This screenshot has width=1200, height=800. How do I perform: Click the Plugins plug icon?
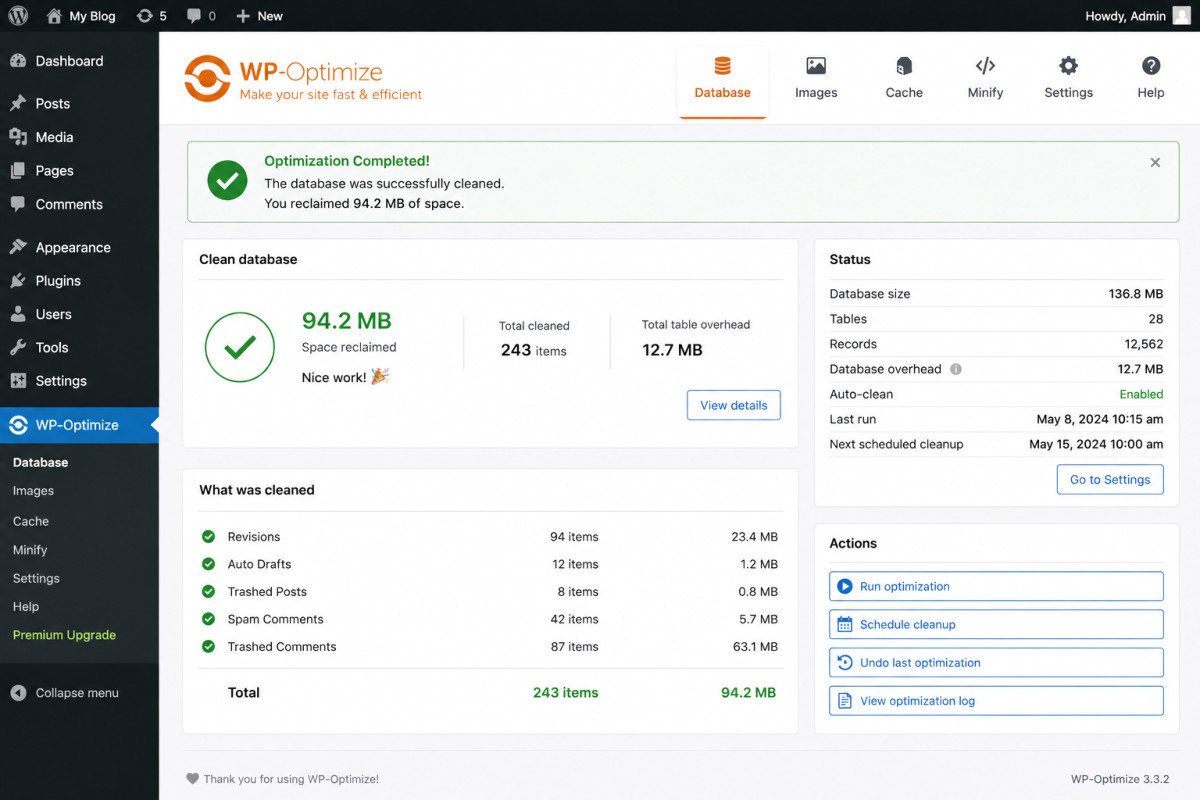click(18, 281)
